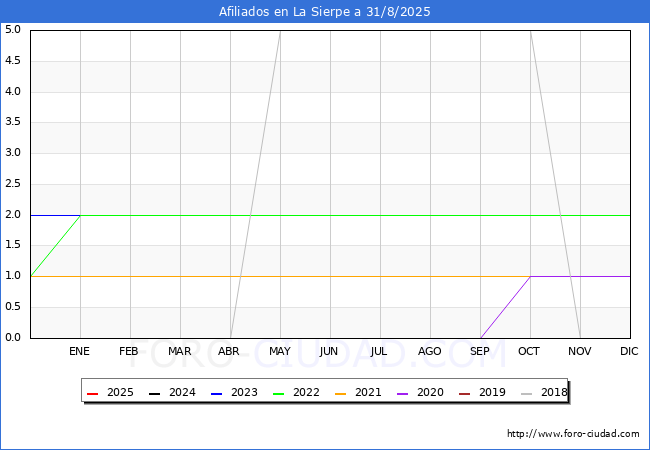This screenshot has width=650, height=450.
Task: Click the 0.0 y-axis tick label
Action: point(13,338)
